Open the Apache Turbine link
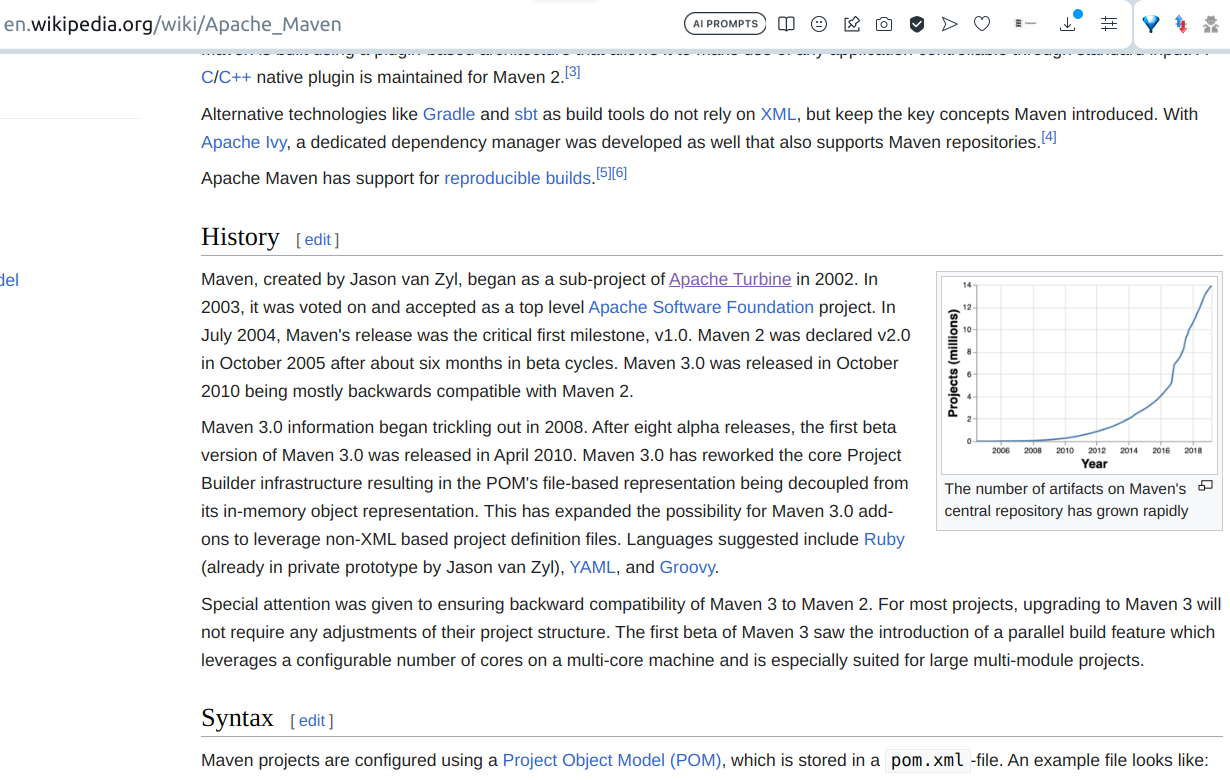This screenshot has width=1230, height=780. (x=730, y=279)
